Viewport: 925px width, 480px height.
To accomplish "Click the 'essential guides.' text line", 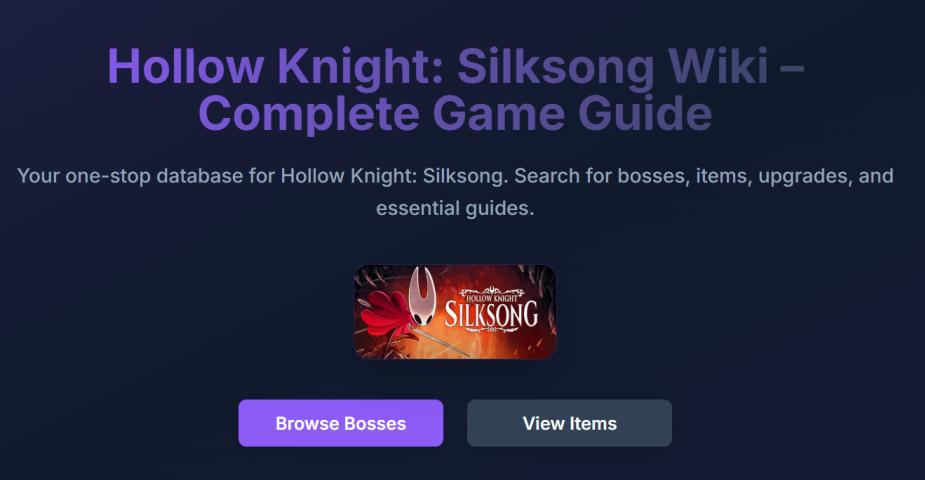I will [455, 208].
